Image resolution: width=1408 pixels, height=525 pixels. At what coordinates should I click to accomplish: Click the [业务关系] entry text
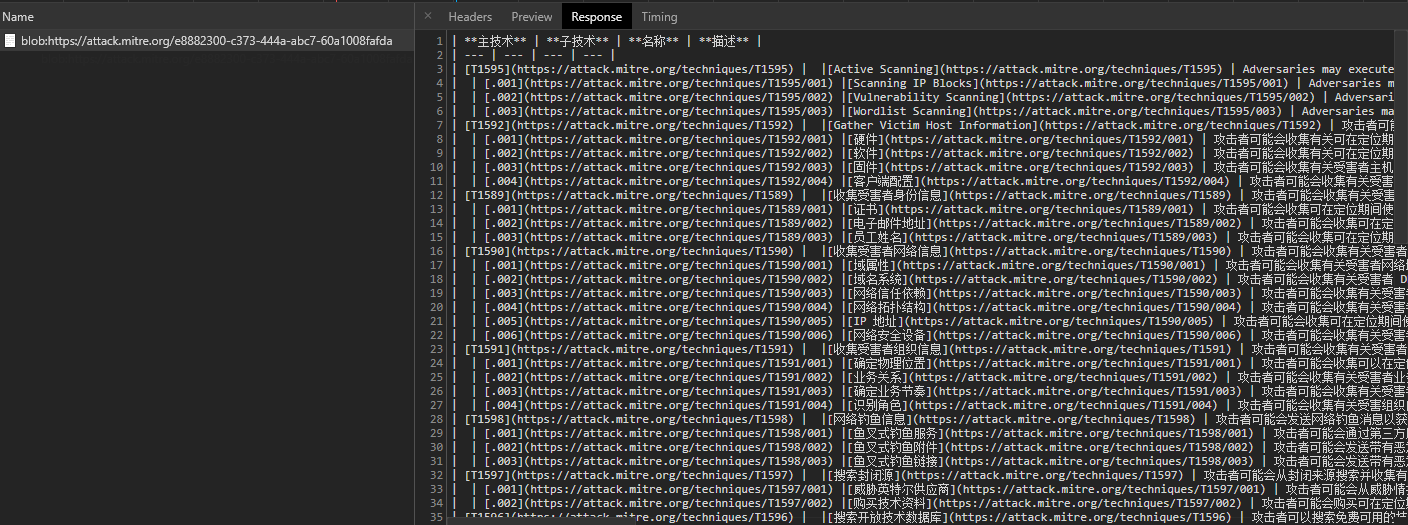click(878, 377)
